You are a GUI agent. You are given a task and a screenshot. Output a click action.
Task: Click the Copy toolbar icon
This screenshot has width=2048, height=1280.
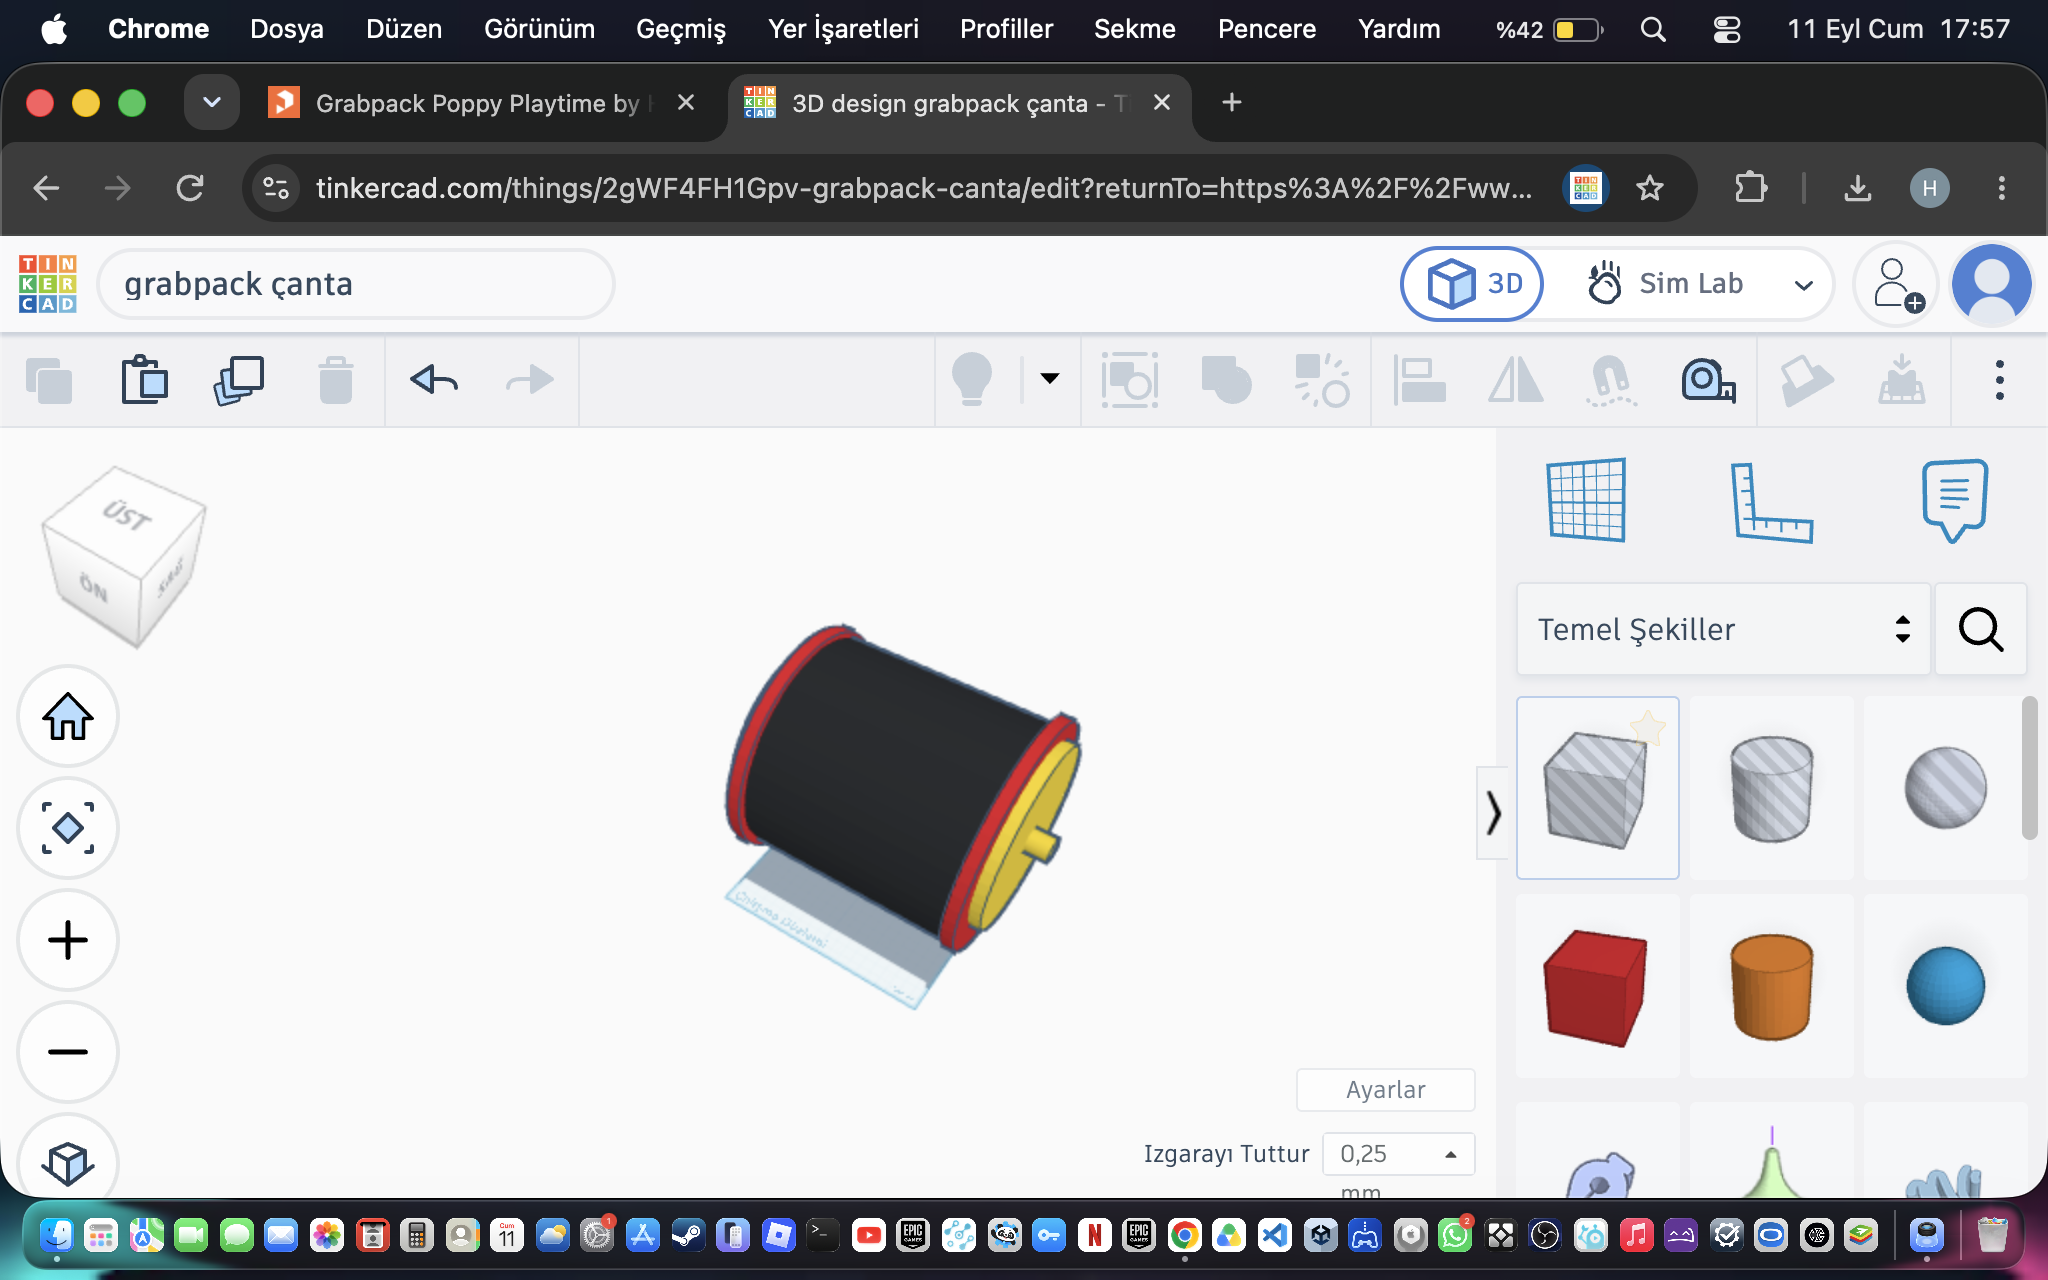(49, 380)
